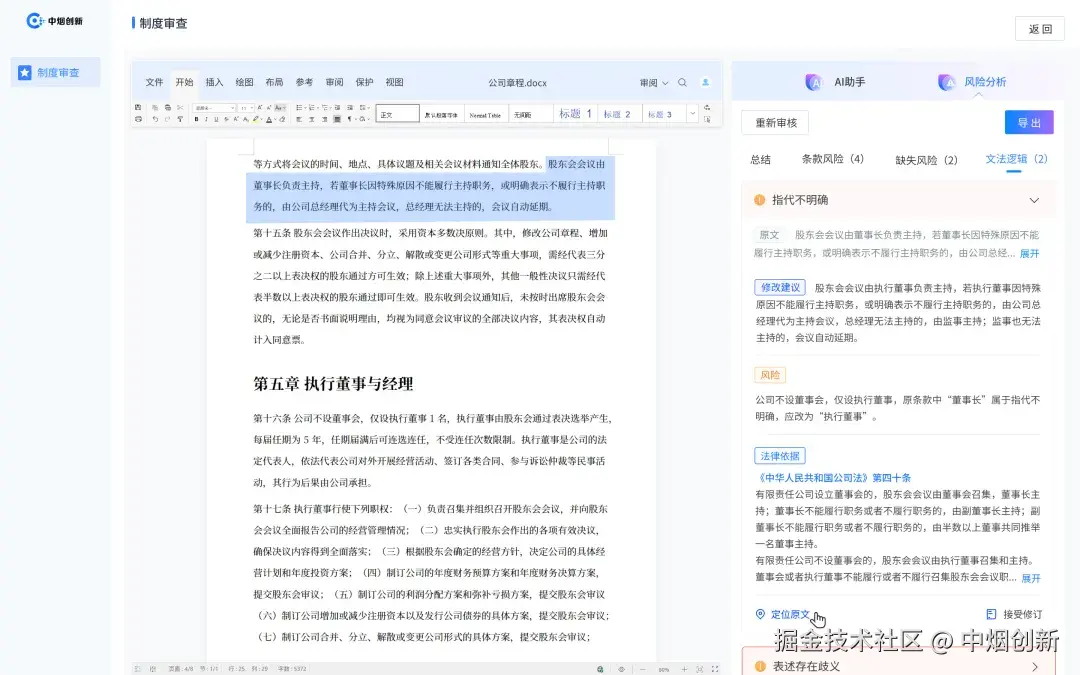
Task: Expand the 指代不明确 risk panel
Action: (1036, 200)
